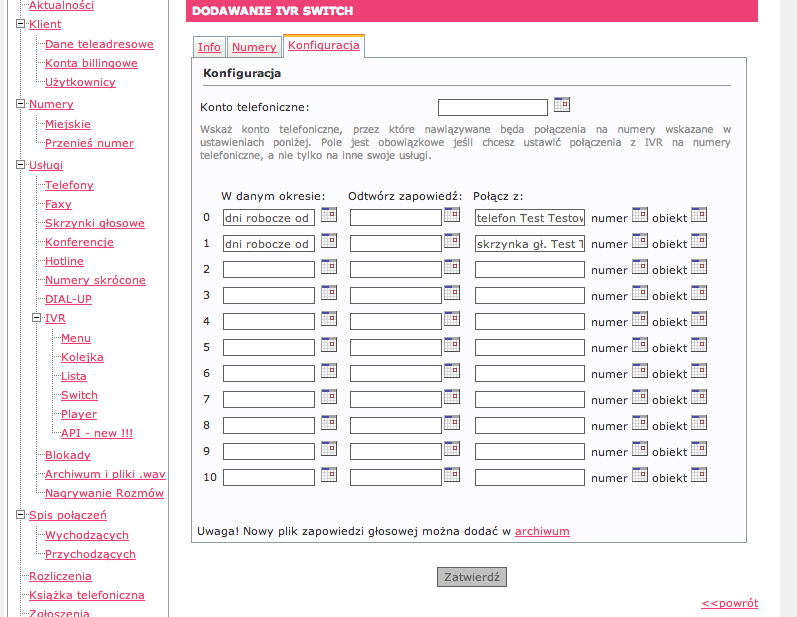The height and width of the screenshot is (617, 797).
Task: Open announcement picker icon in row 8
Action: tap(452, 422)
